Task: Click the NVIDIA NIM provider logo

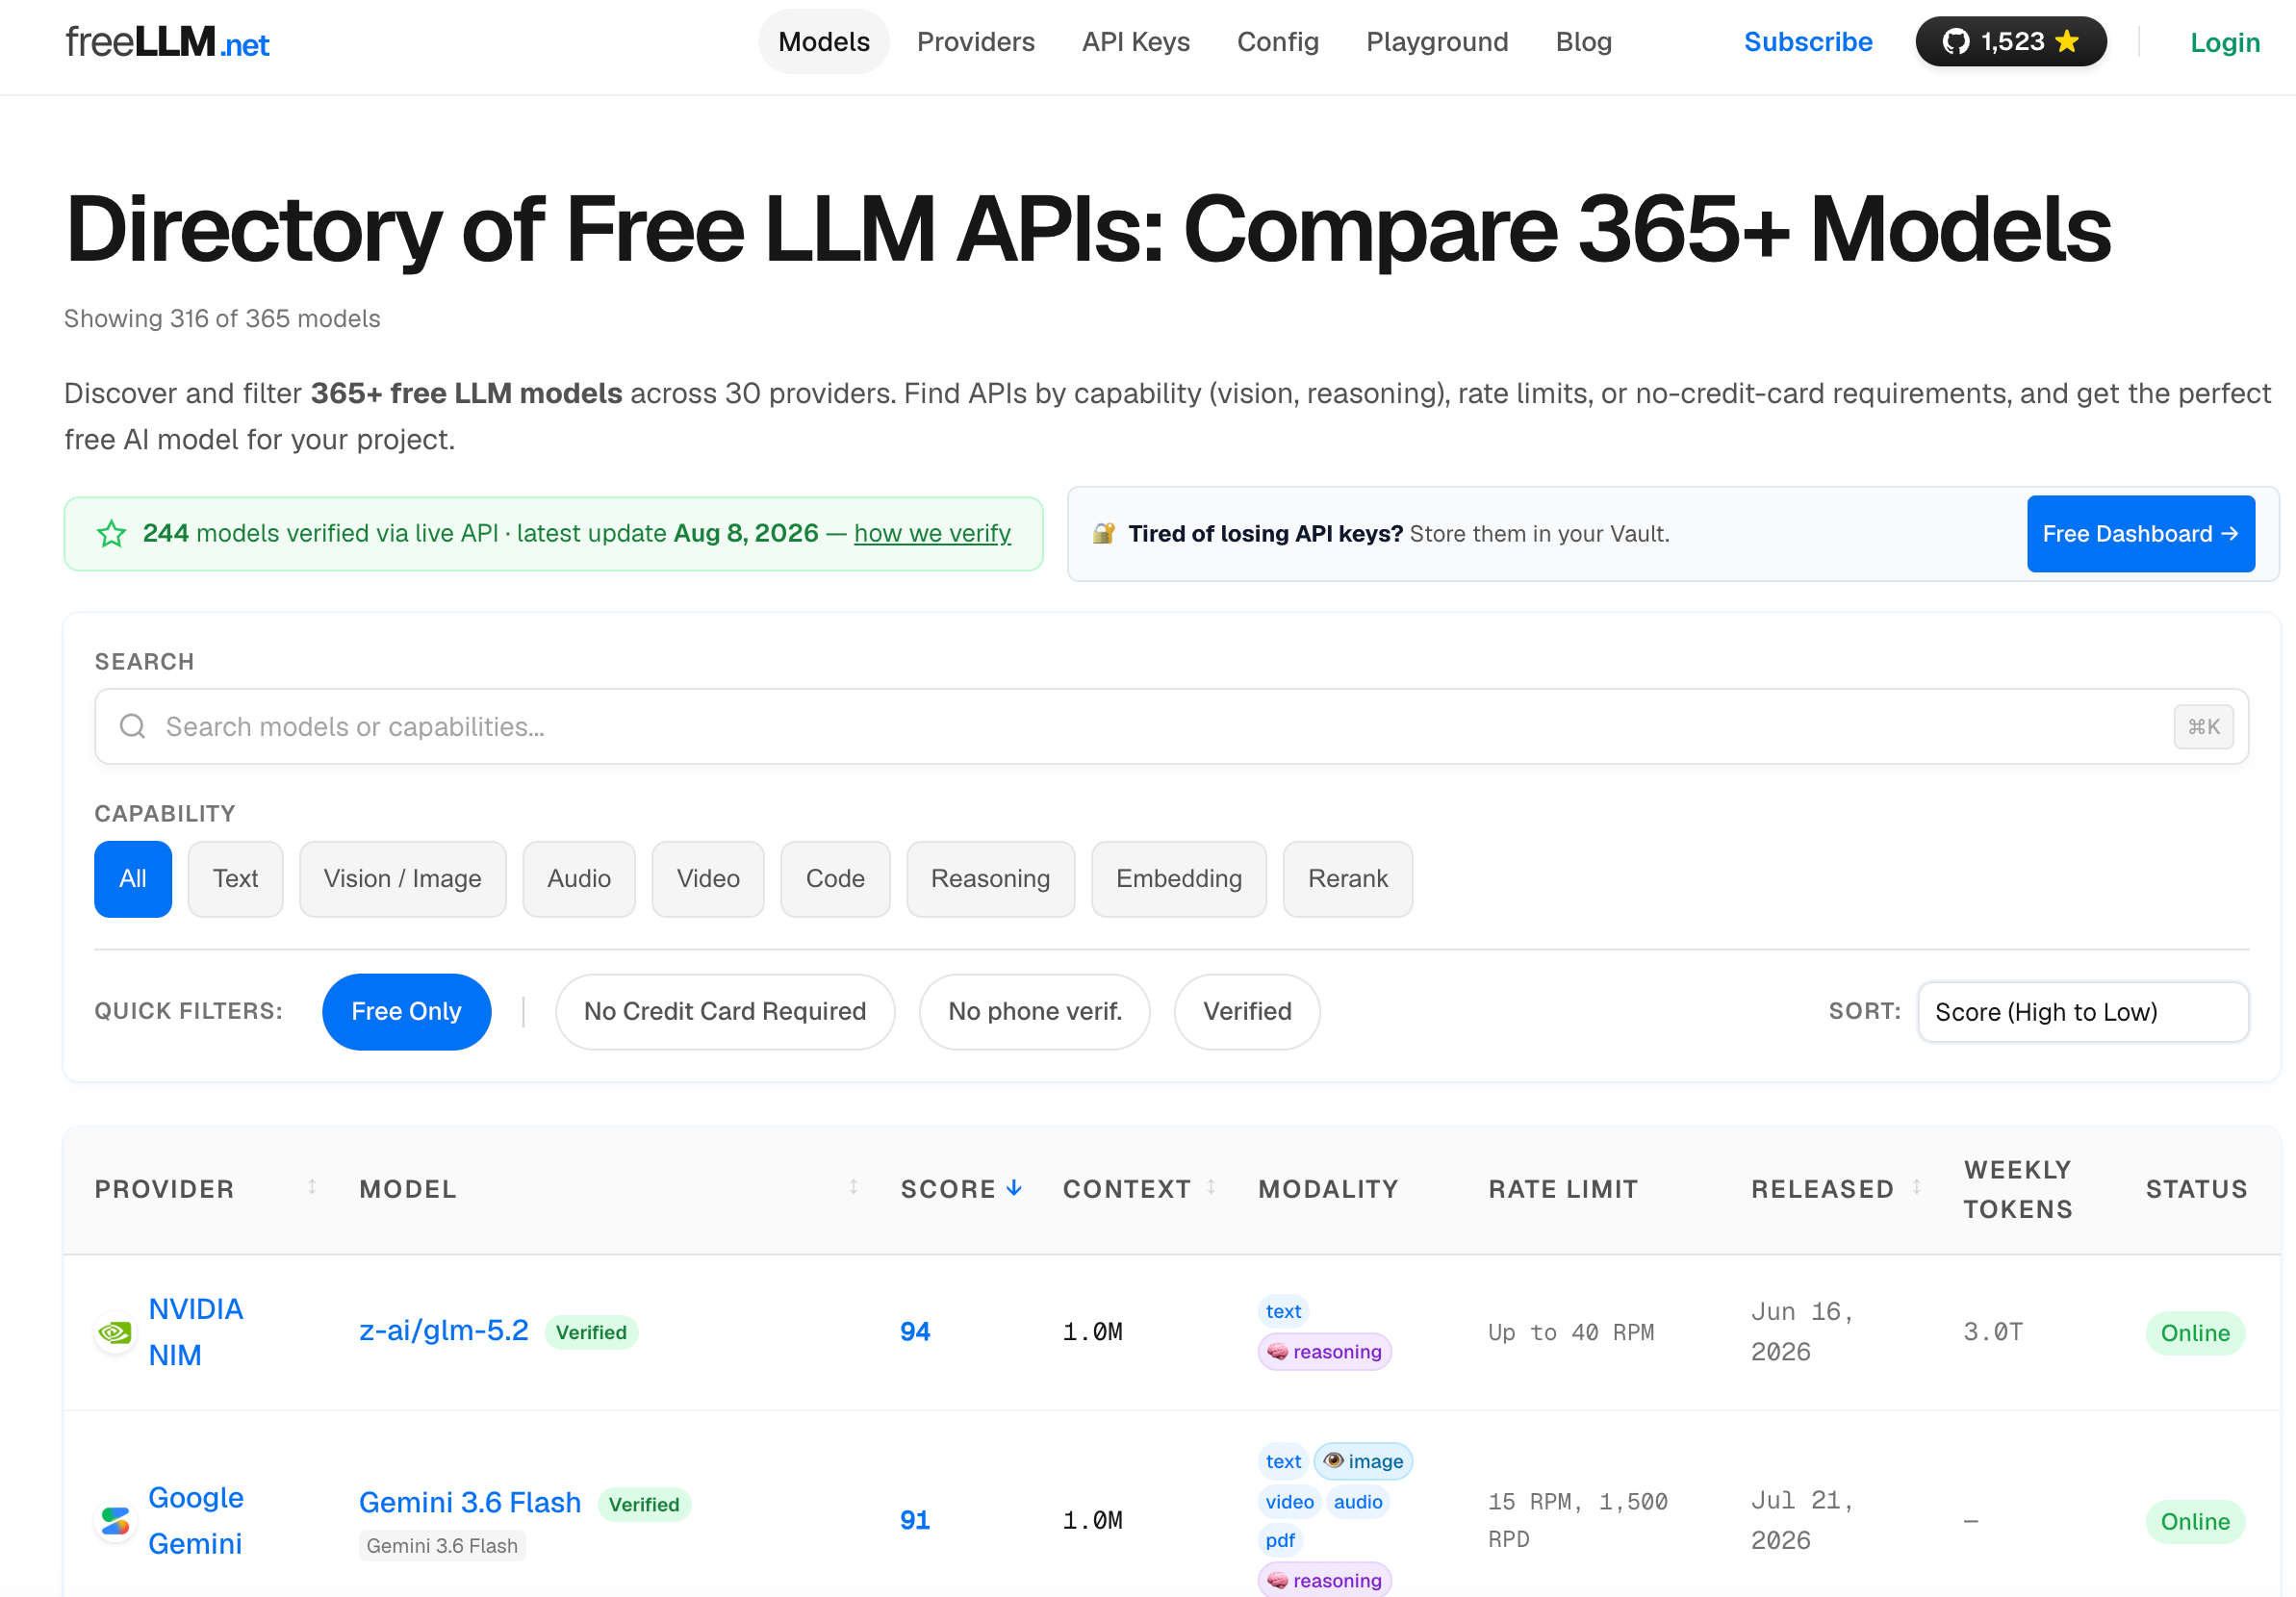Action: tap(115, 1332)
